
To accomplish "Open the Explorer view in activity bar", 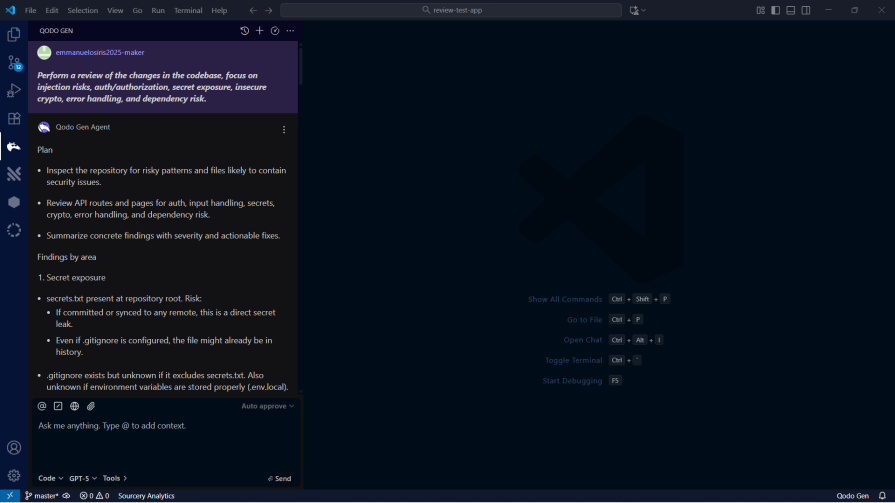I will 14,34.
